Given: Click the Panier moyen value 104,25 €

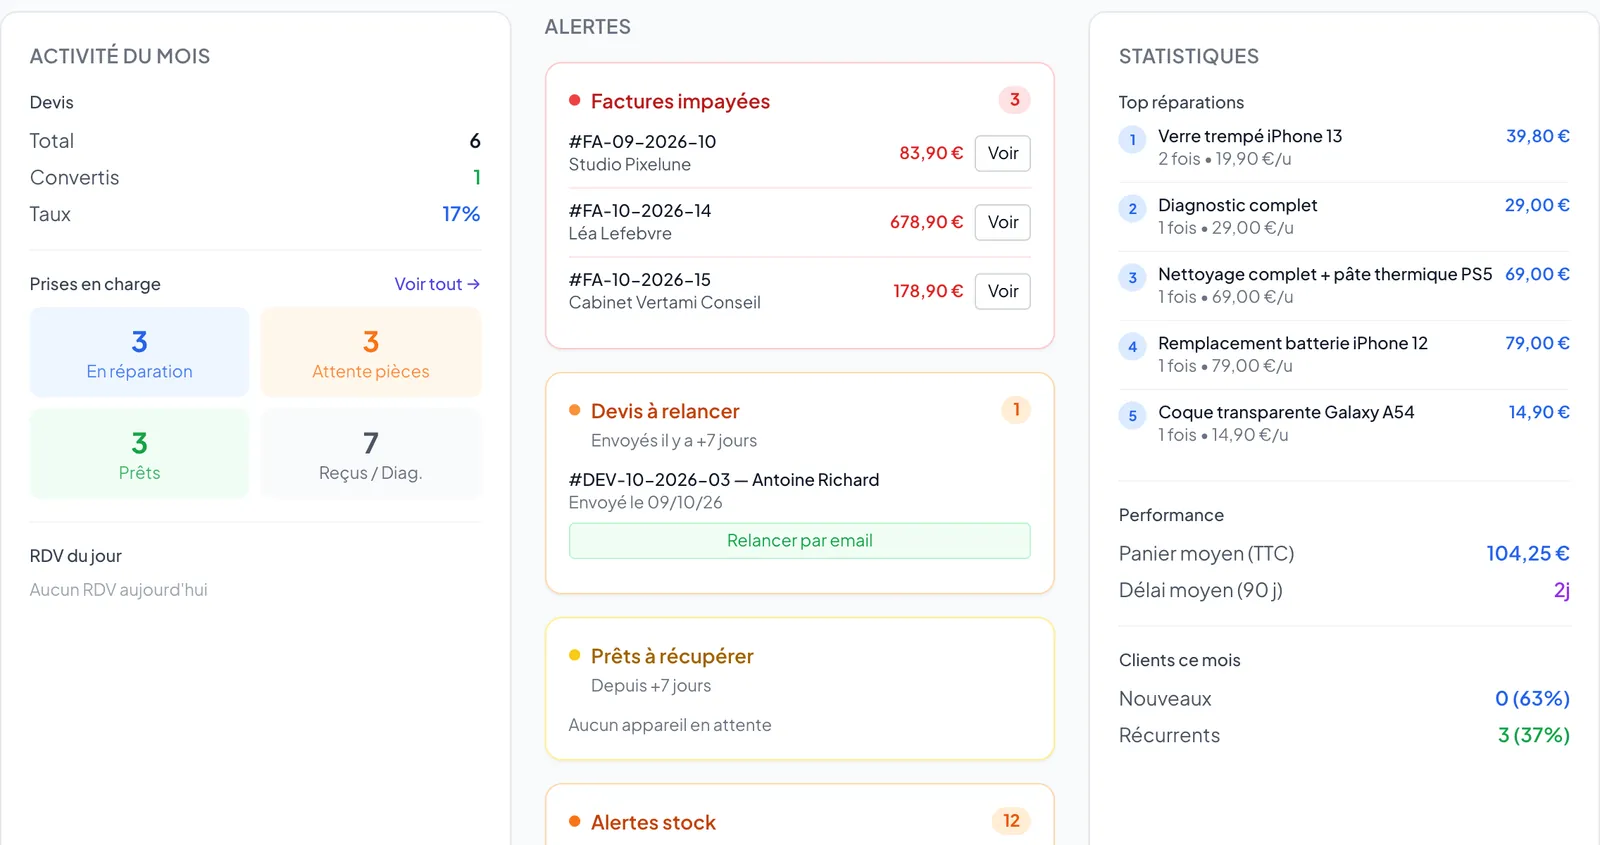Looking at the screenshot, I should [1528, 553].
